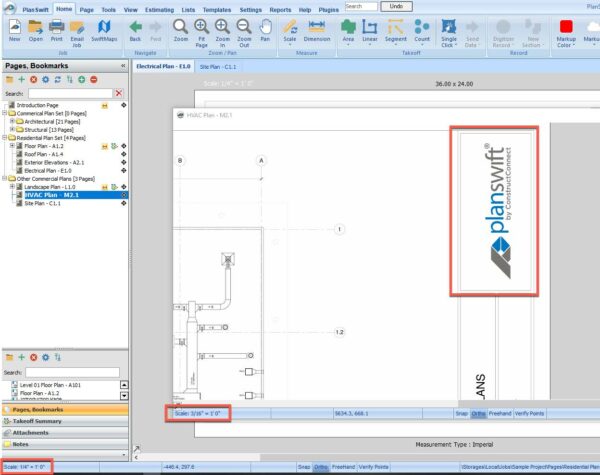Open Takeoff Summary panel section
The width and height of the screenshot is (600, 475).
pyautogui.click(x=65, y=421)
